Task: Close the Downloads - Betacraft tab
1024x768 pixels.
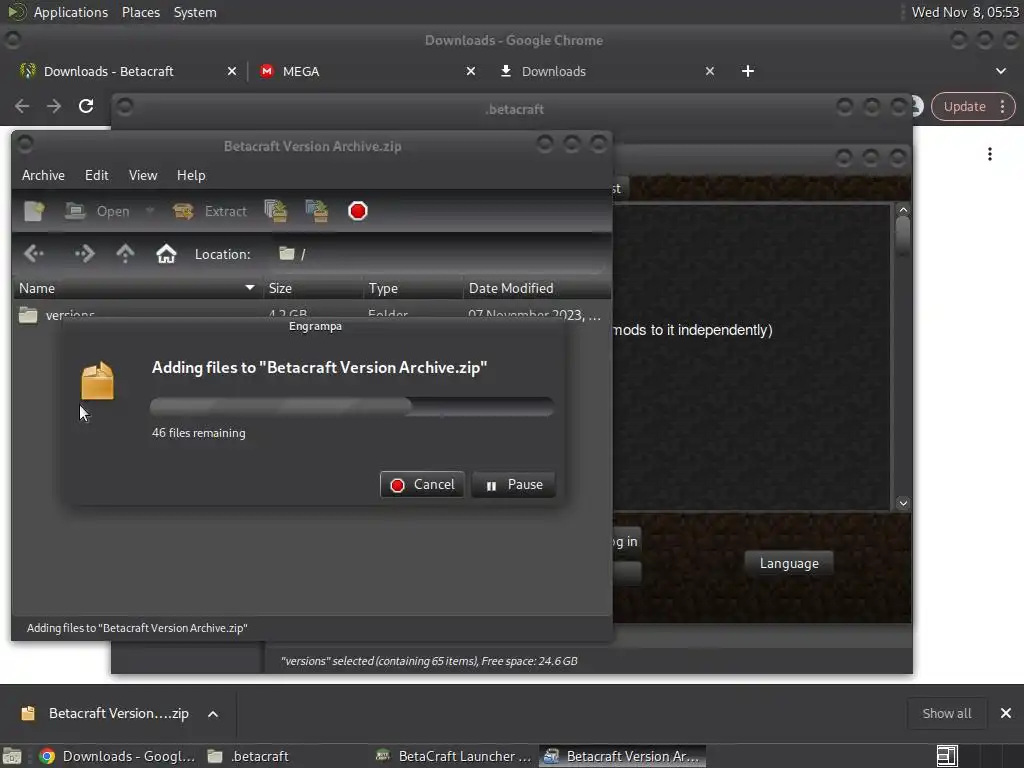Action: (x=232, y=71)
